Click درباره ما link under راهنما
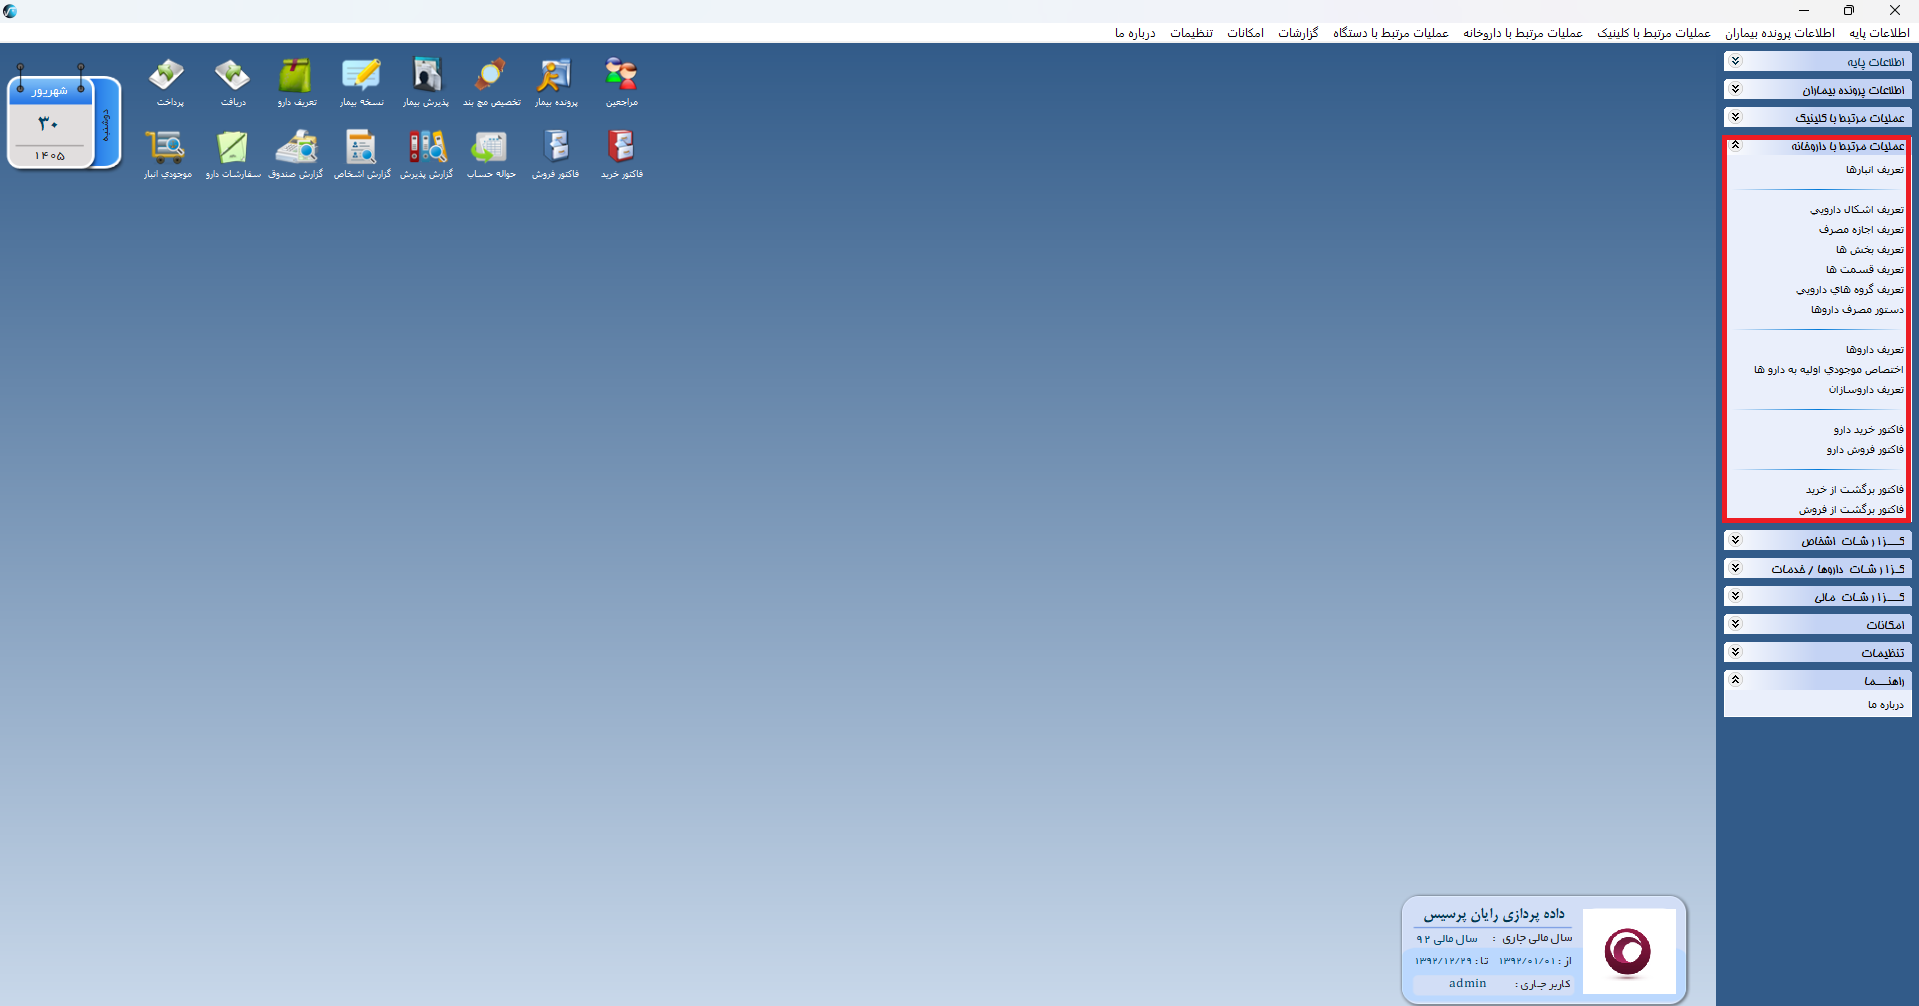1919x1006 pixels. 1885,705
